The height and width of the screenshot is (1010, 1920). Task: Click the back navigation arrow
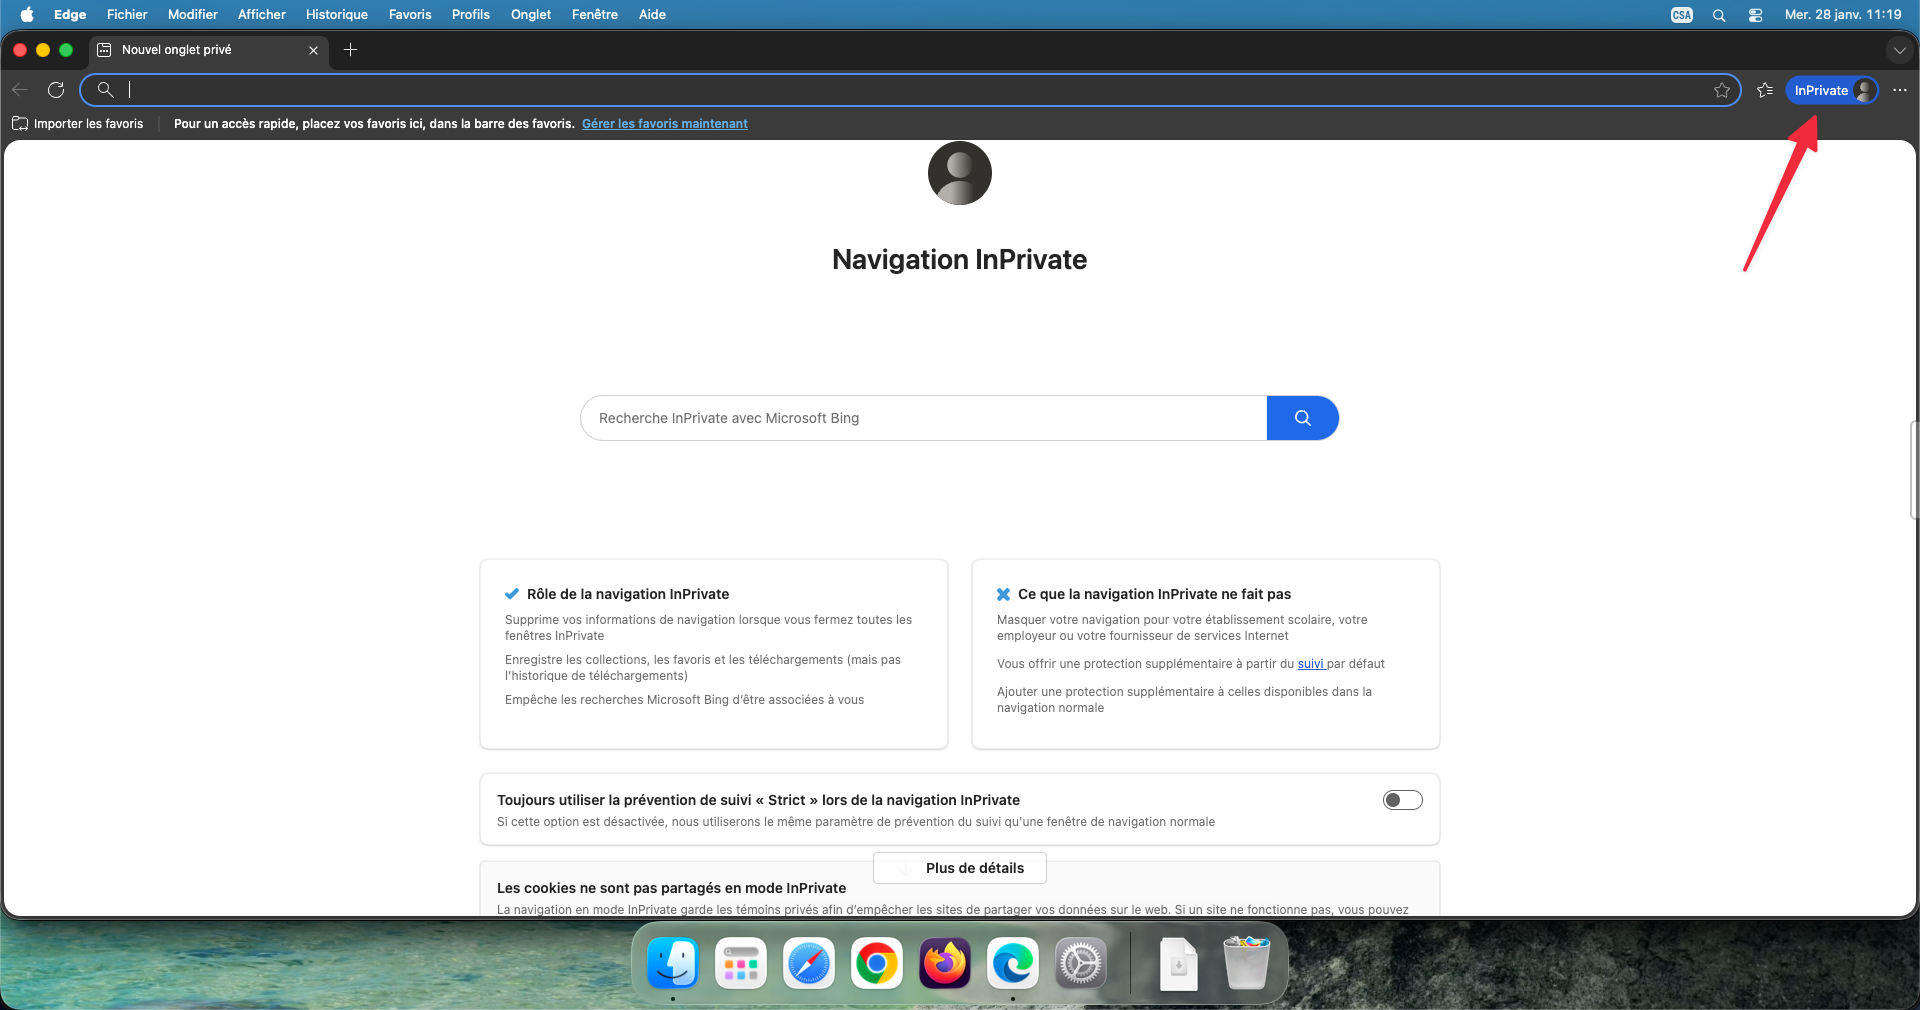[x=20, y=90]
